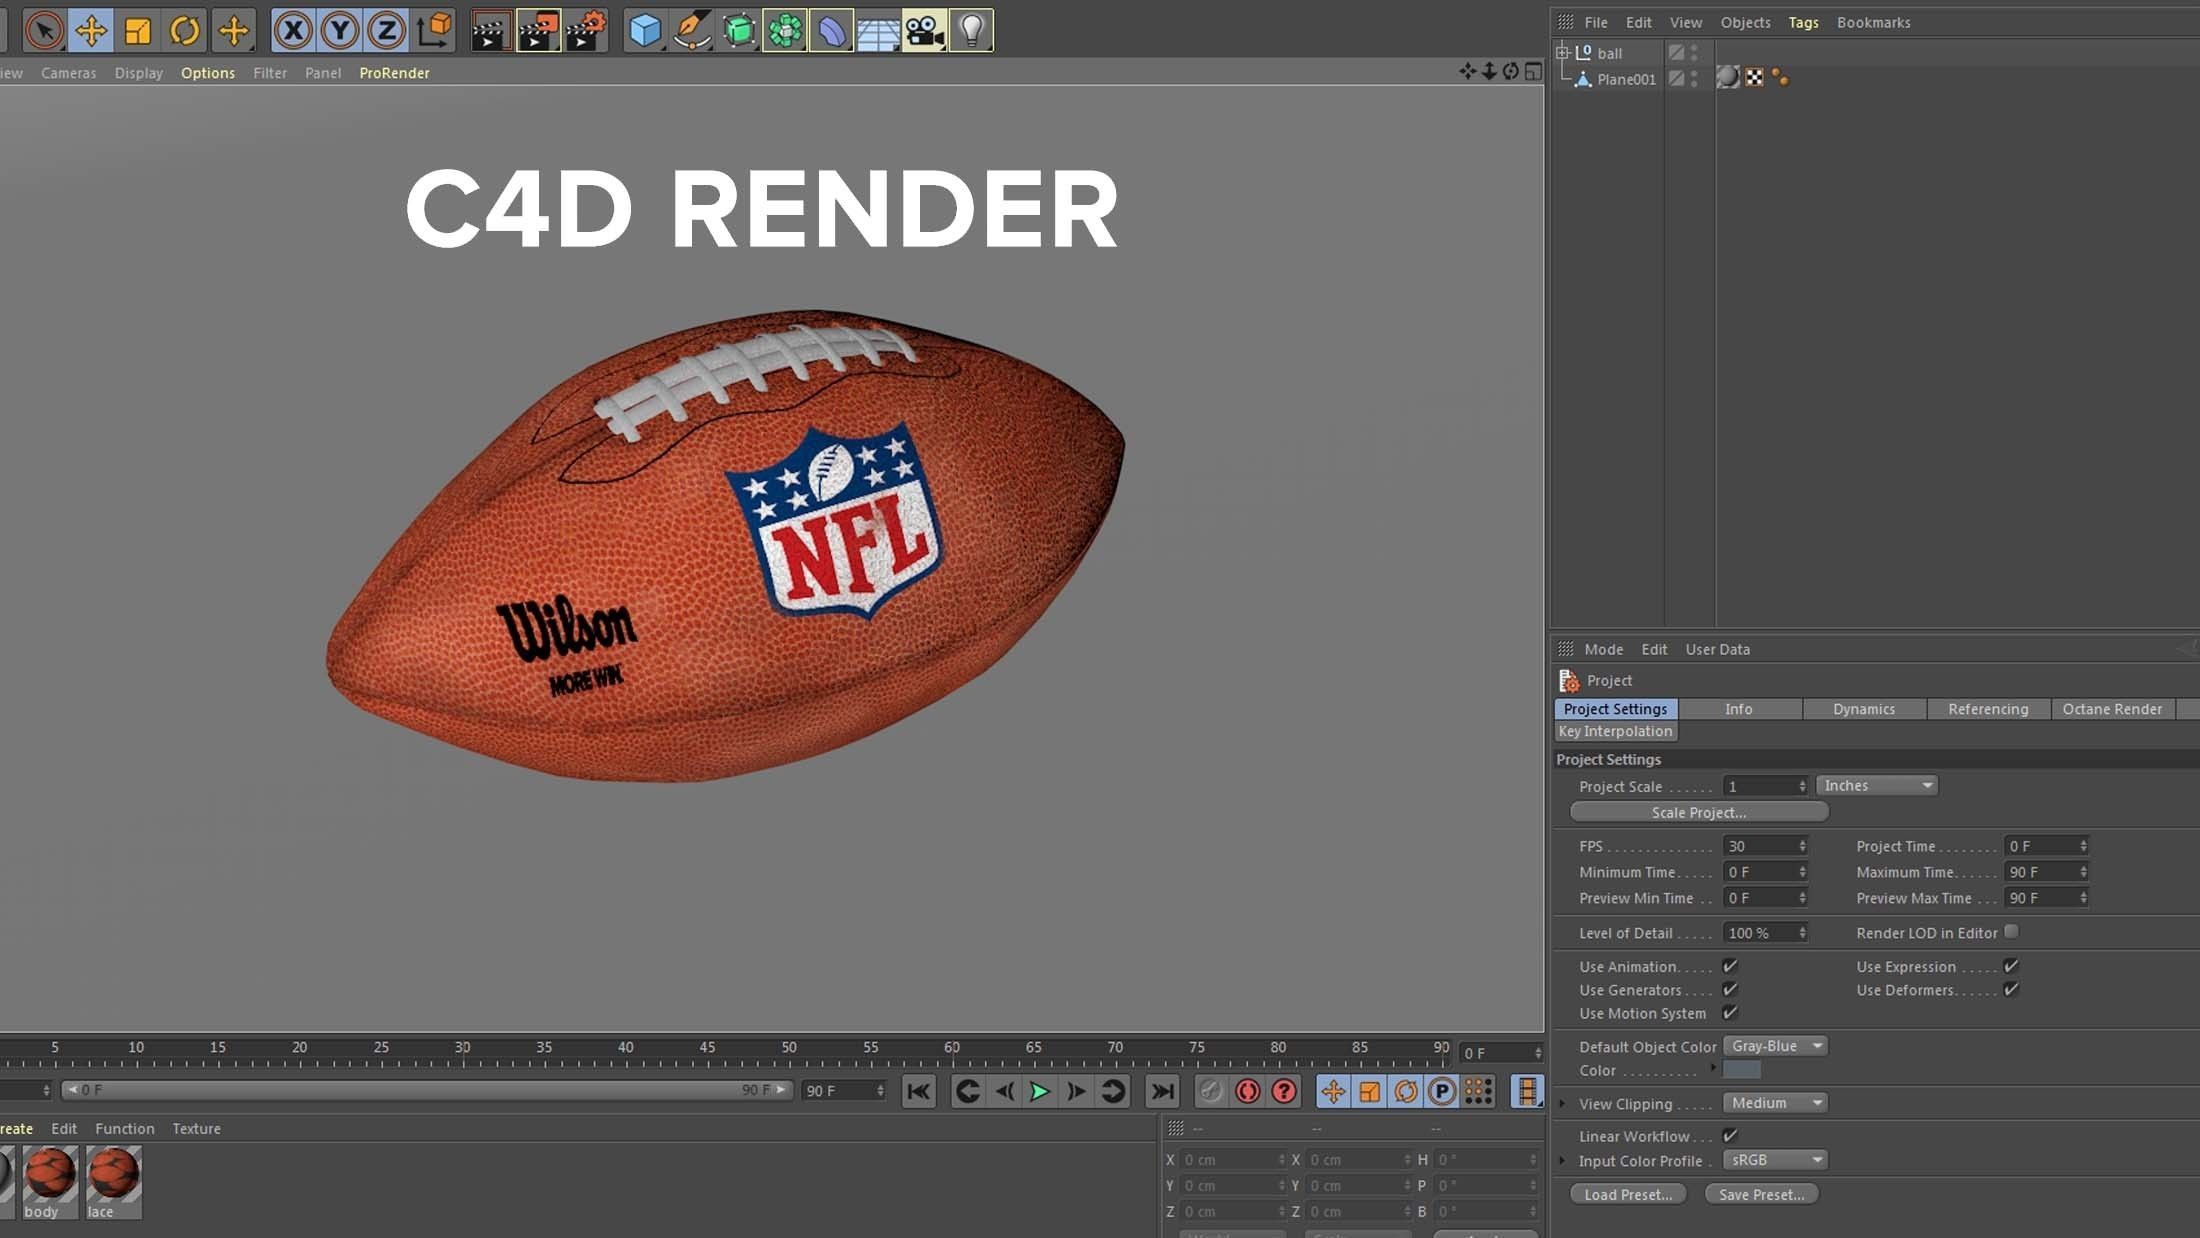Toggle Use Expression checkbox
Image resolution: width=2200 pixels, height=1238 pixels.
pos(2011,966)
